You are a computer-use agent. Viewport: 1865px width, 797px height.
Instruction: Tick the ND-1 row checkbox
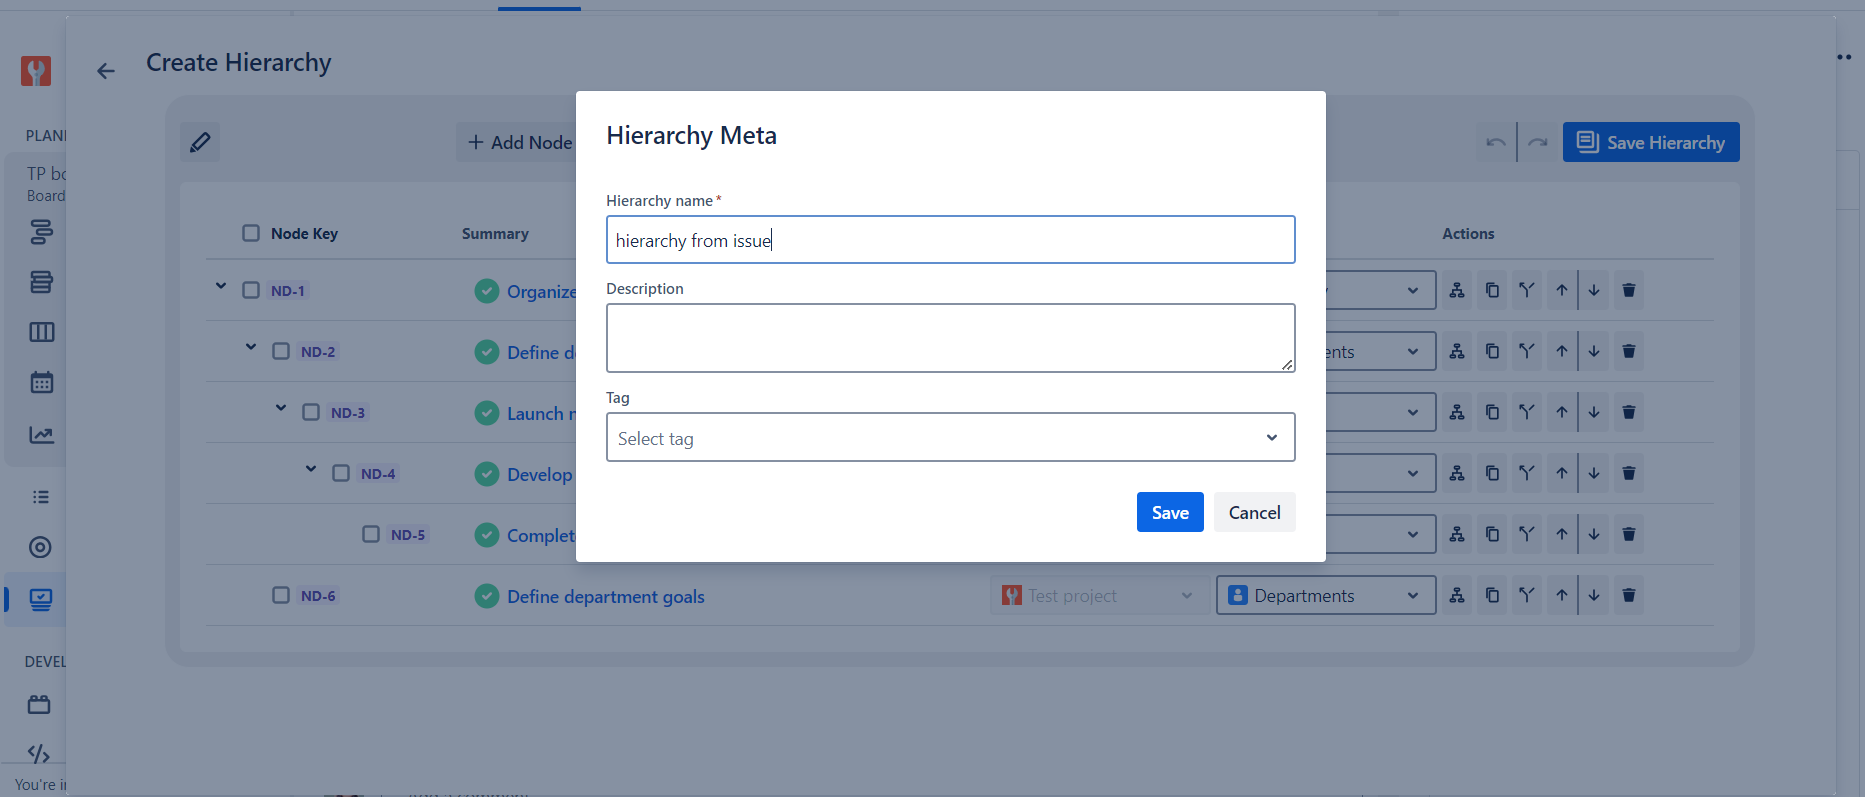point(251,290)
